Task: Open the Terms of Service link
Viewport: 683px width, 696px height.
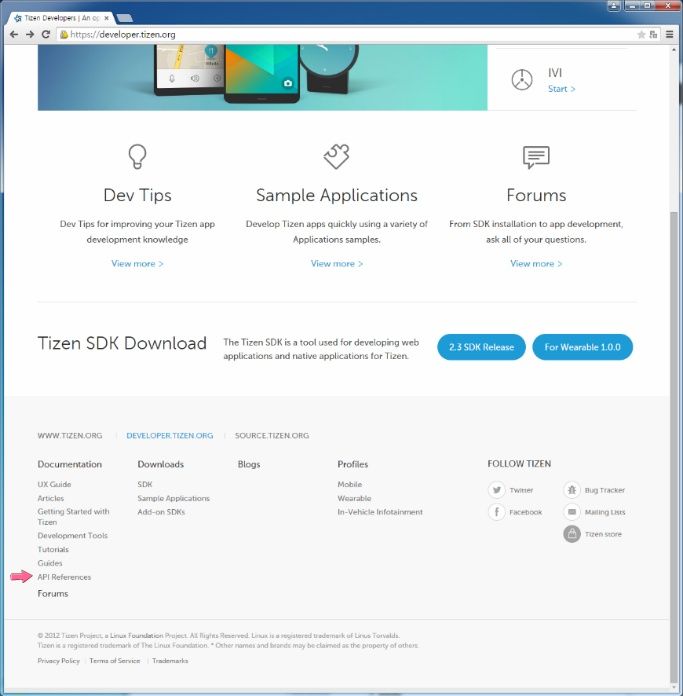Action: pos(114,660)
